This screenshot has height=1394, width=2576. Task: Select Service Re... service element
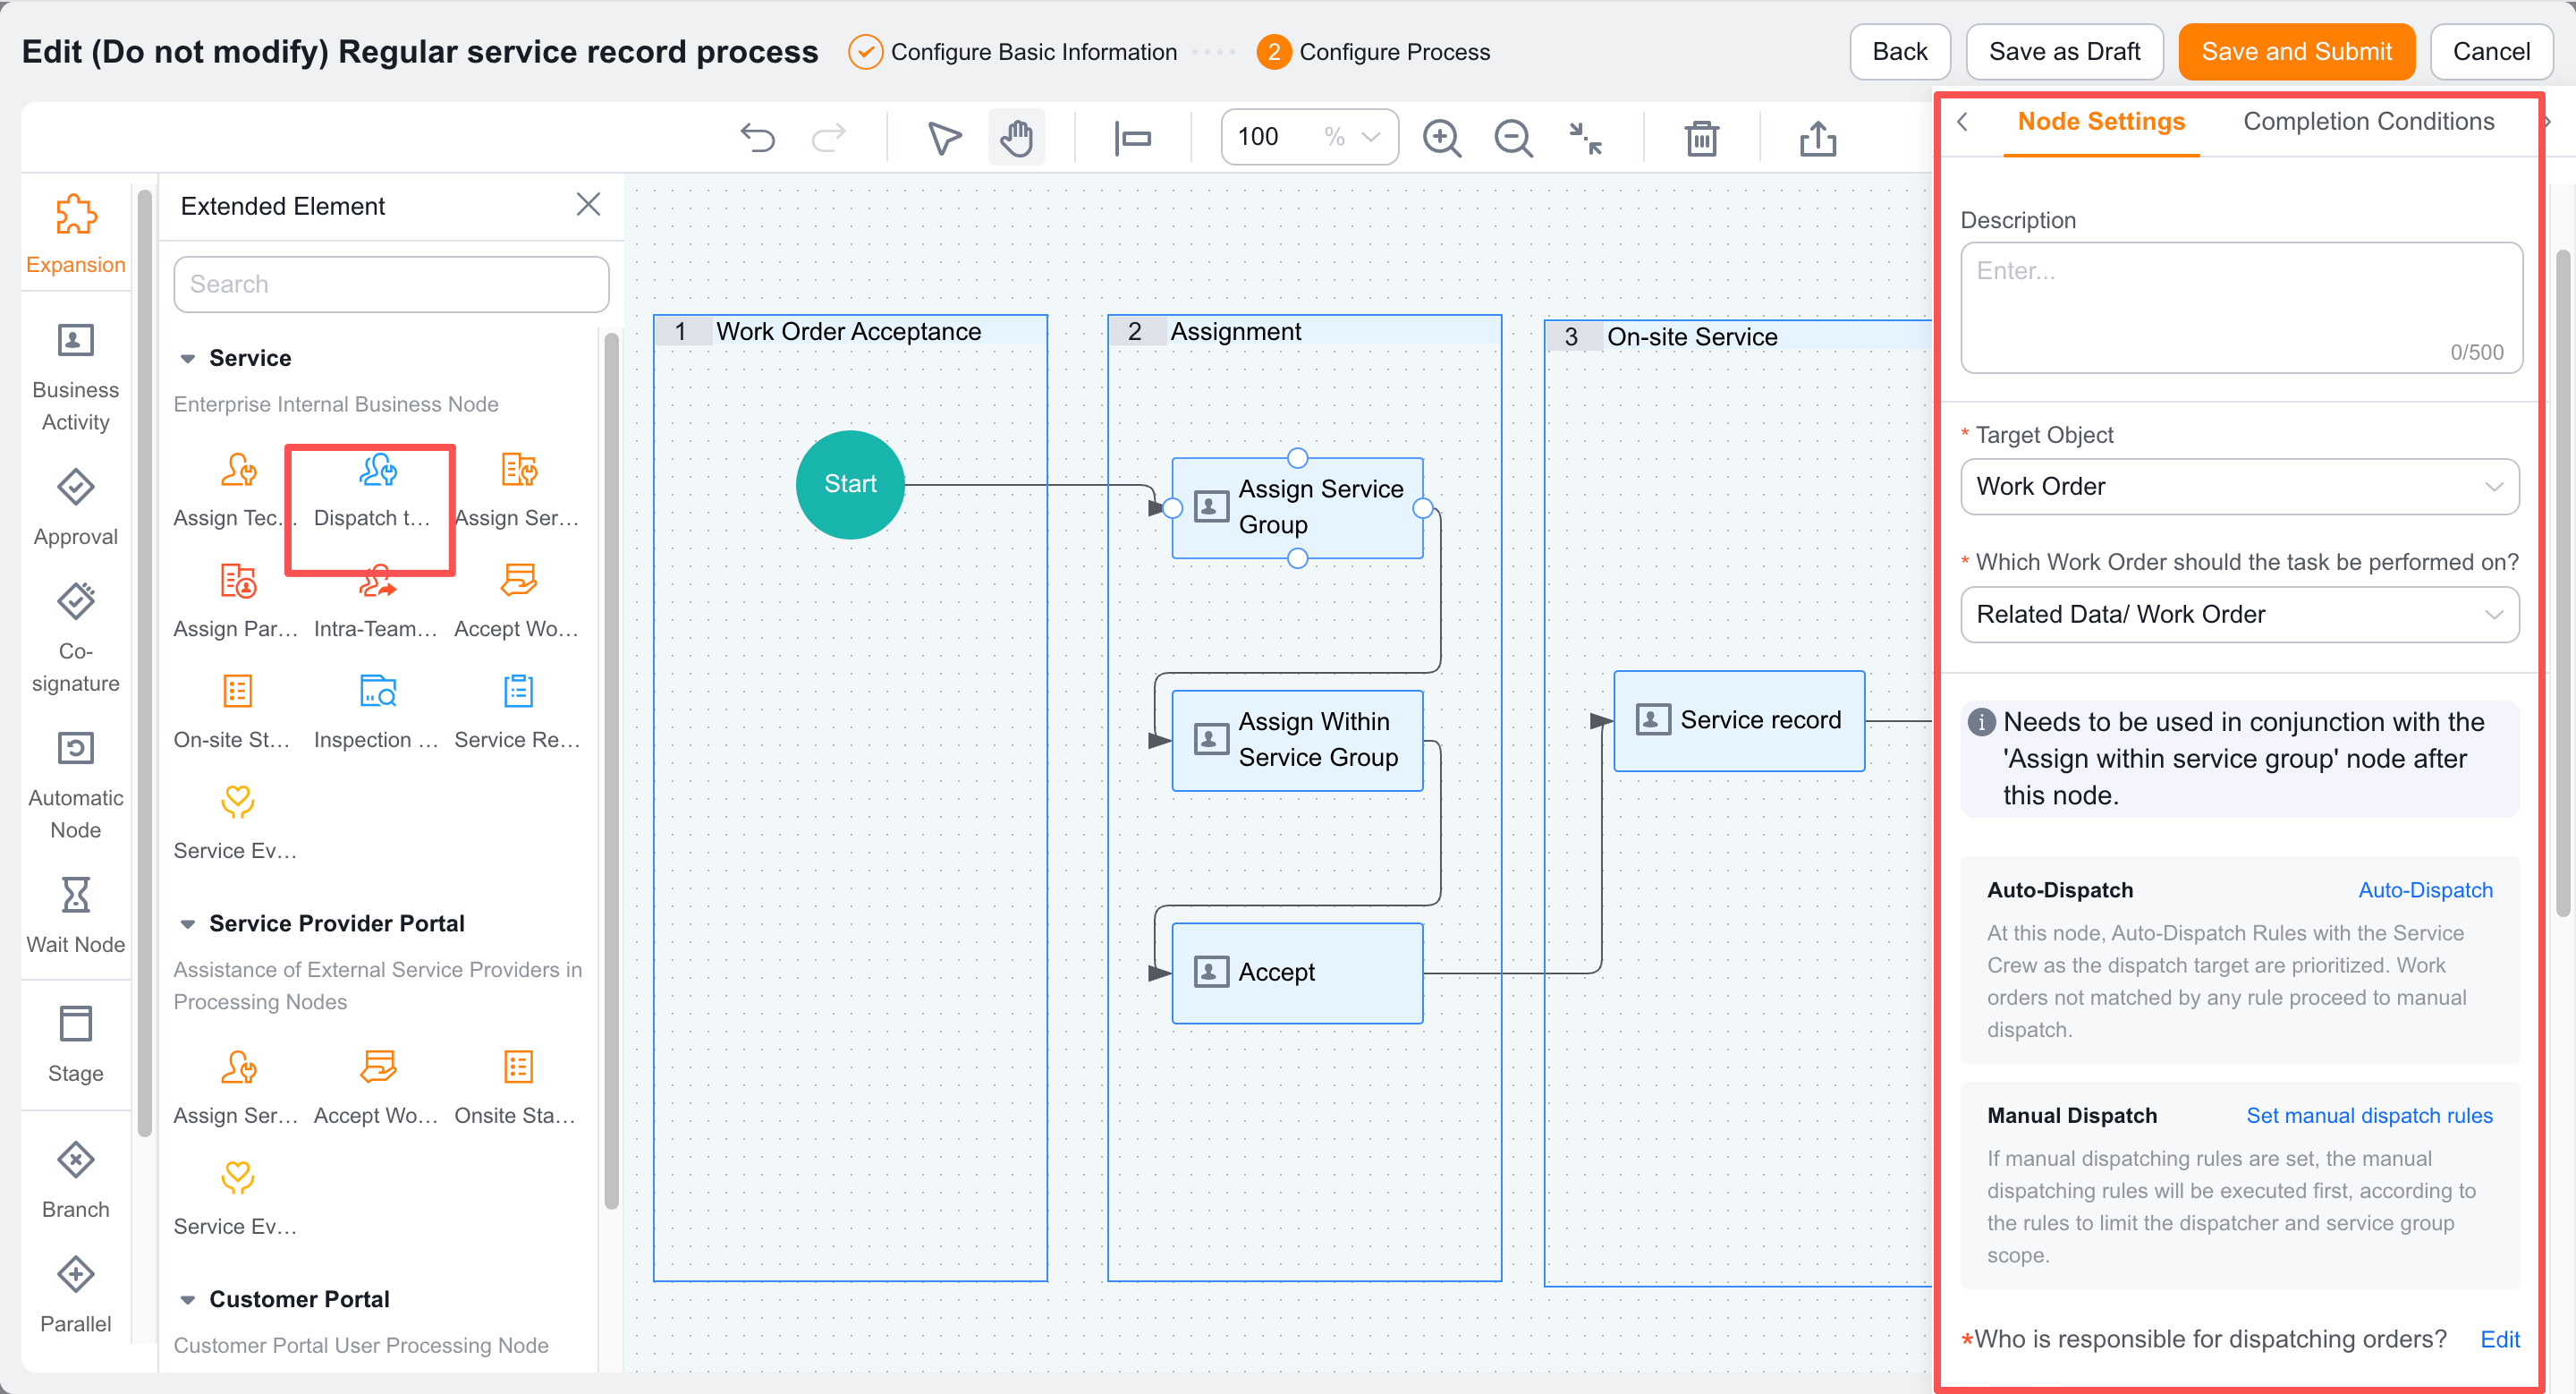(x=517, y=712)
